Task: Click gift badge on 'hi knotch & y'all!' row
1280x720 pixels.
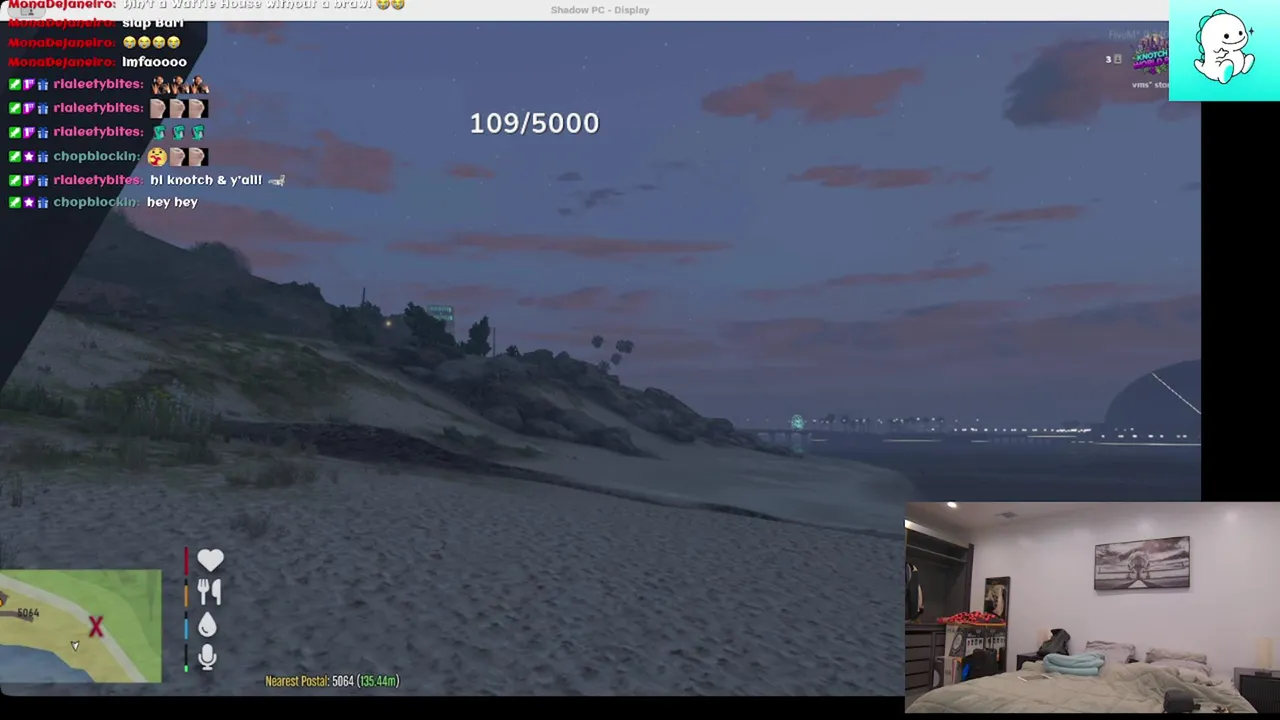Action: [43, 180]
